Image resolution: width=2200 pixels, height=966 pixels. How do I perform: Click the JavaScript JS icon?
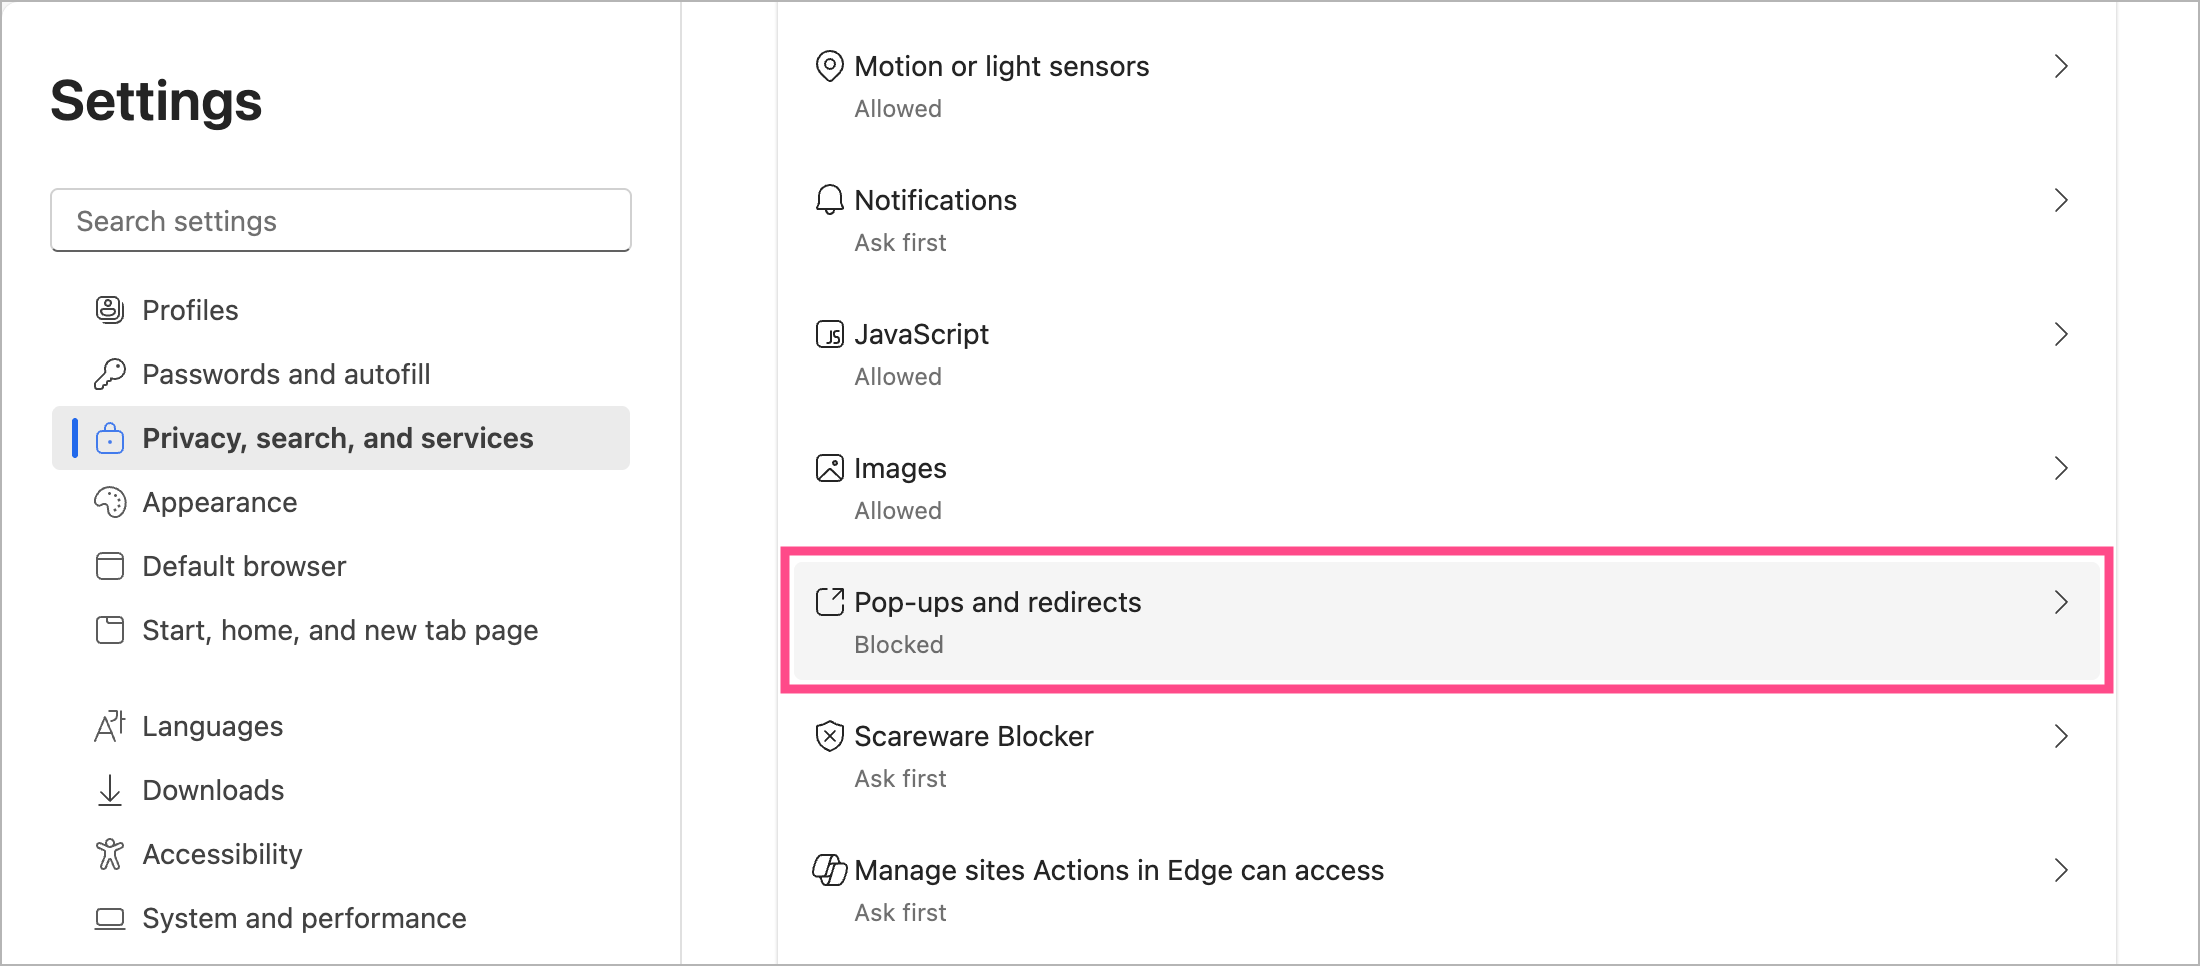point(830,334)
